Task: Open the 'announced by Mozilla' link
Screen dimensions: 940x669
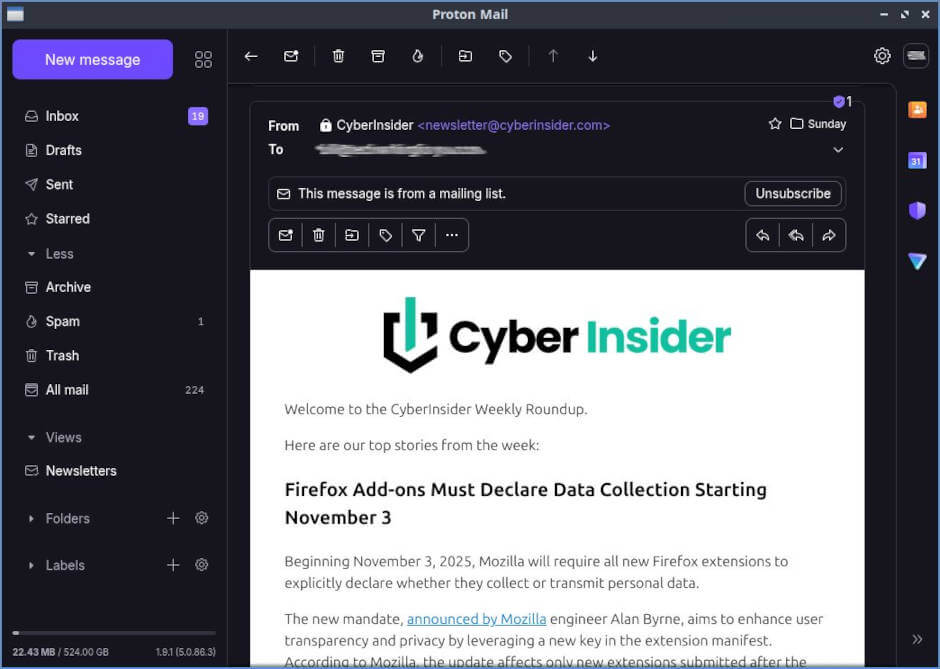Action: click(x=476, y=618)
